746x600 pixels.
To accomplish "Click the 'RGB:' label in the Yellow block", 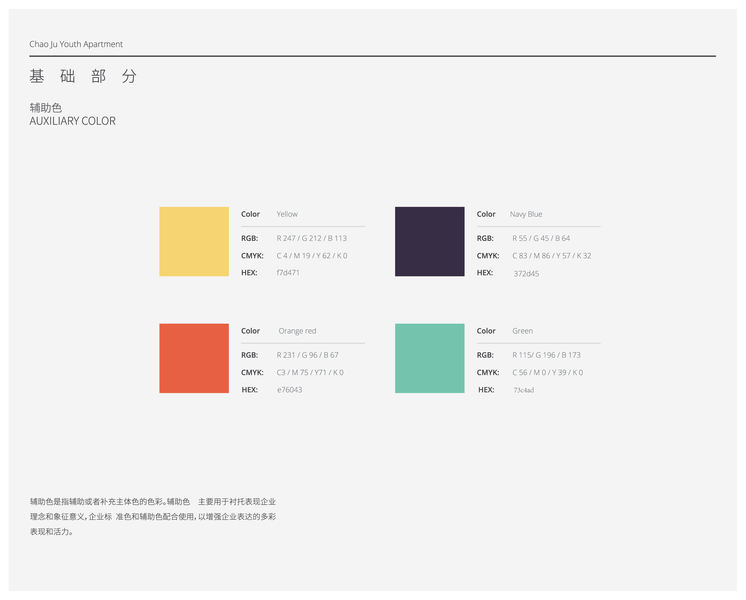I will click(250, 238).
